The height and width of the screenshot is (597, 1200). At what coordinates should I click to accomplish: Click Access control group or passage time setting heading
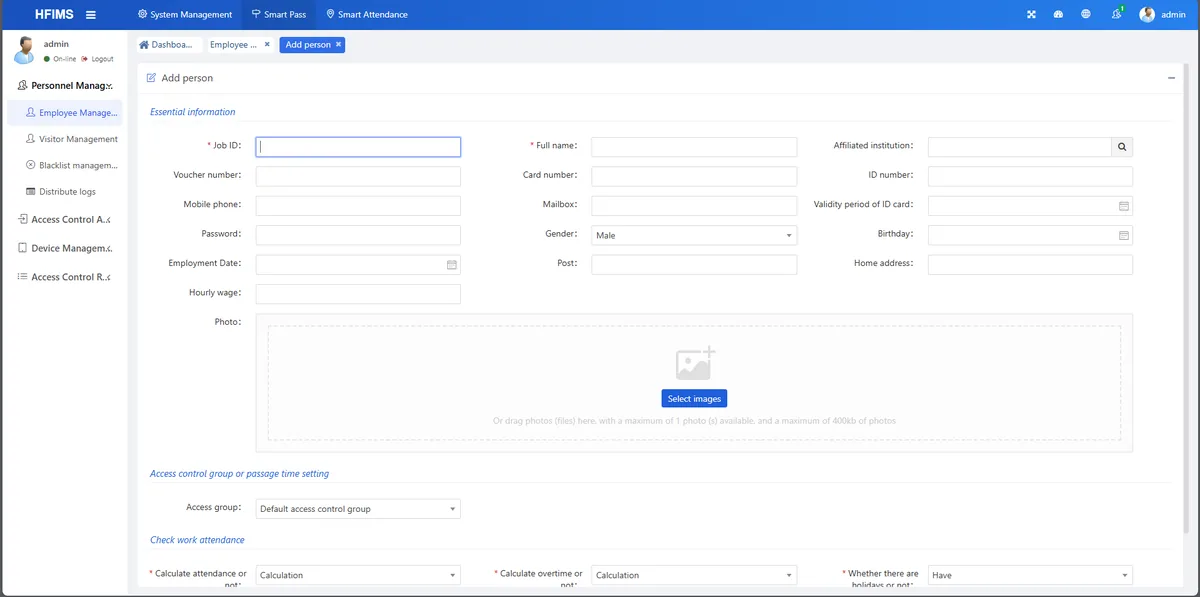(x=239, y=474)
